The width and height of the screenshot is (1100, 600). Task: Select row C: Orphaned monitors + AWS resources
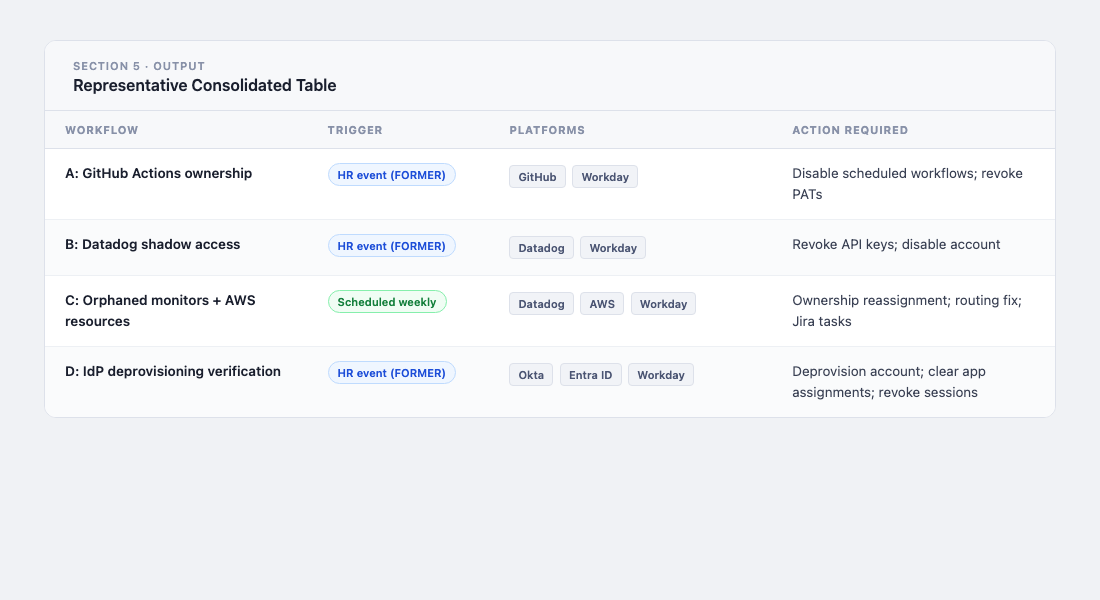550,311
